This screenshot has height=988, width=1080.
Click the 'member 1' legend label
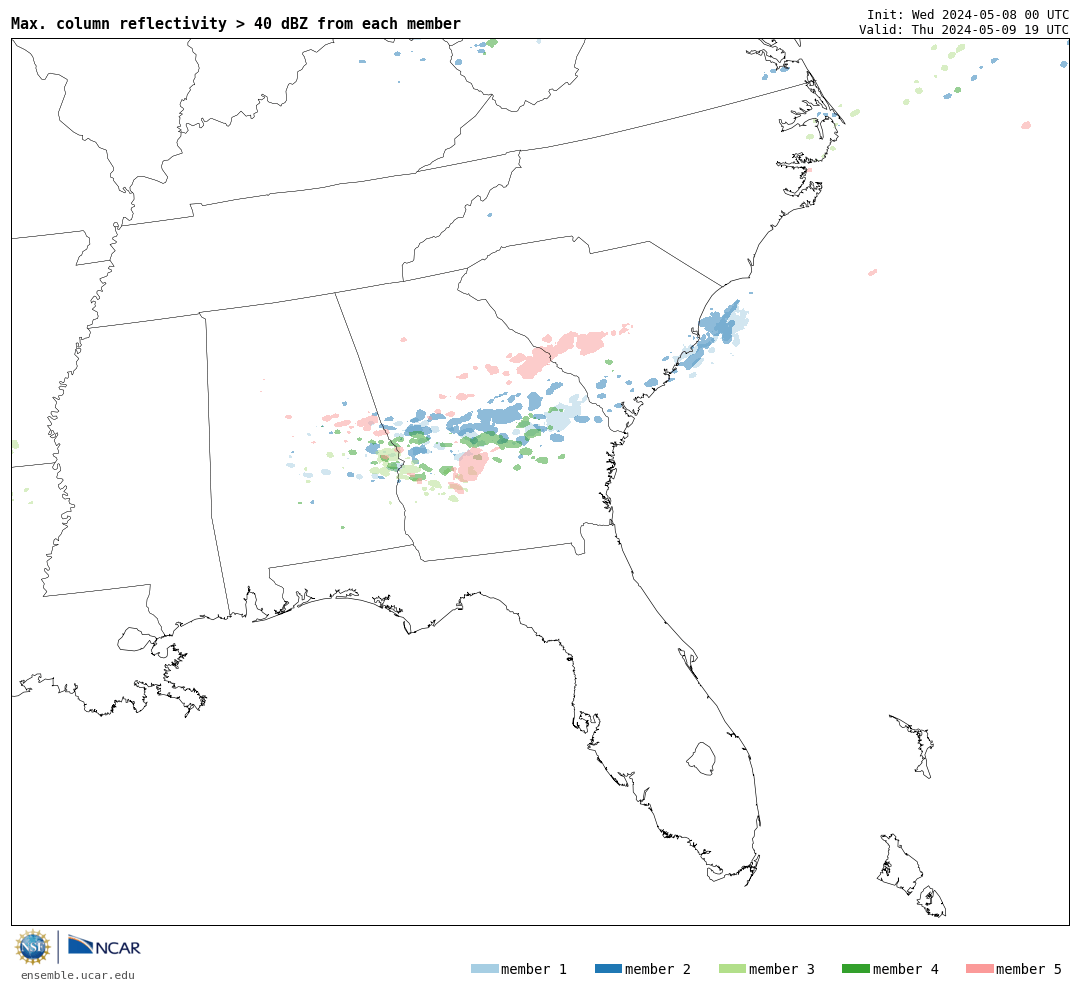pos(534,969)
